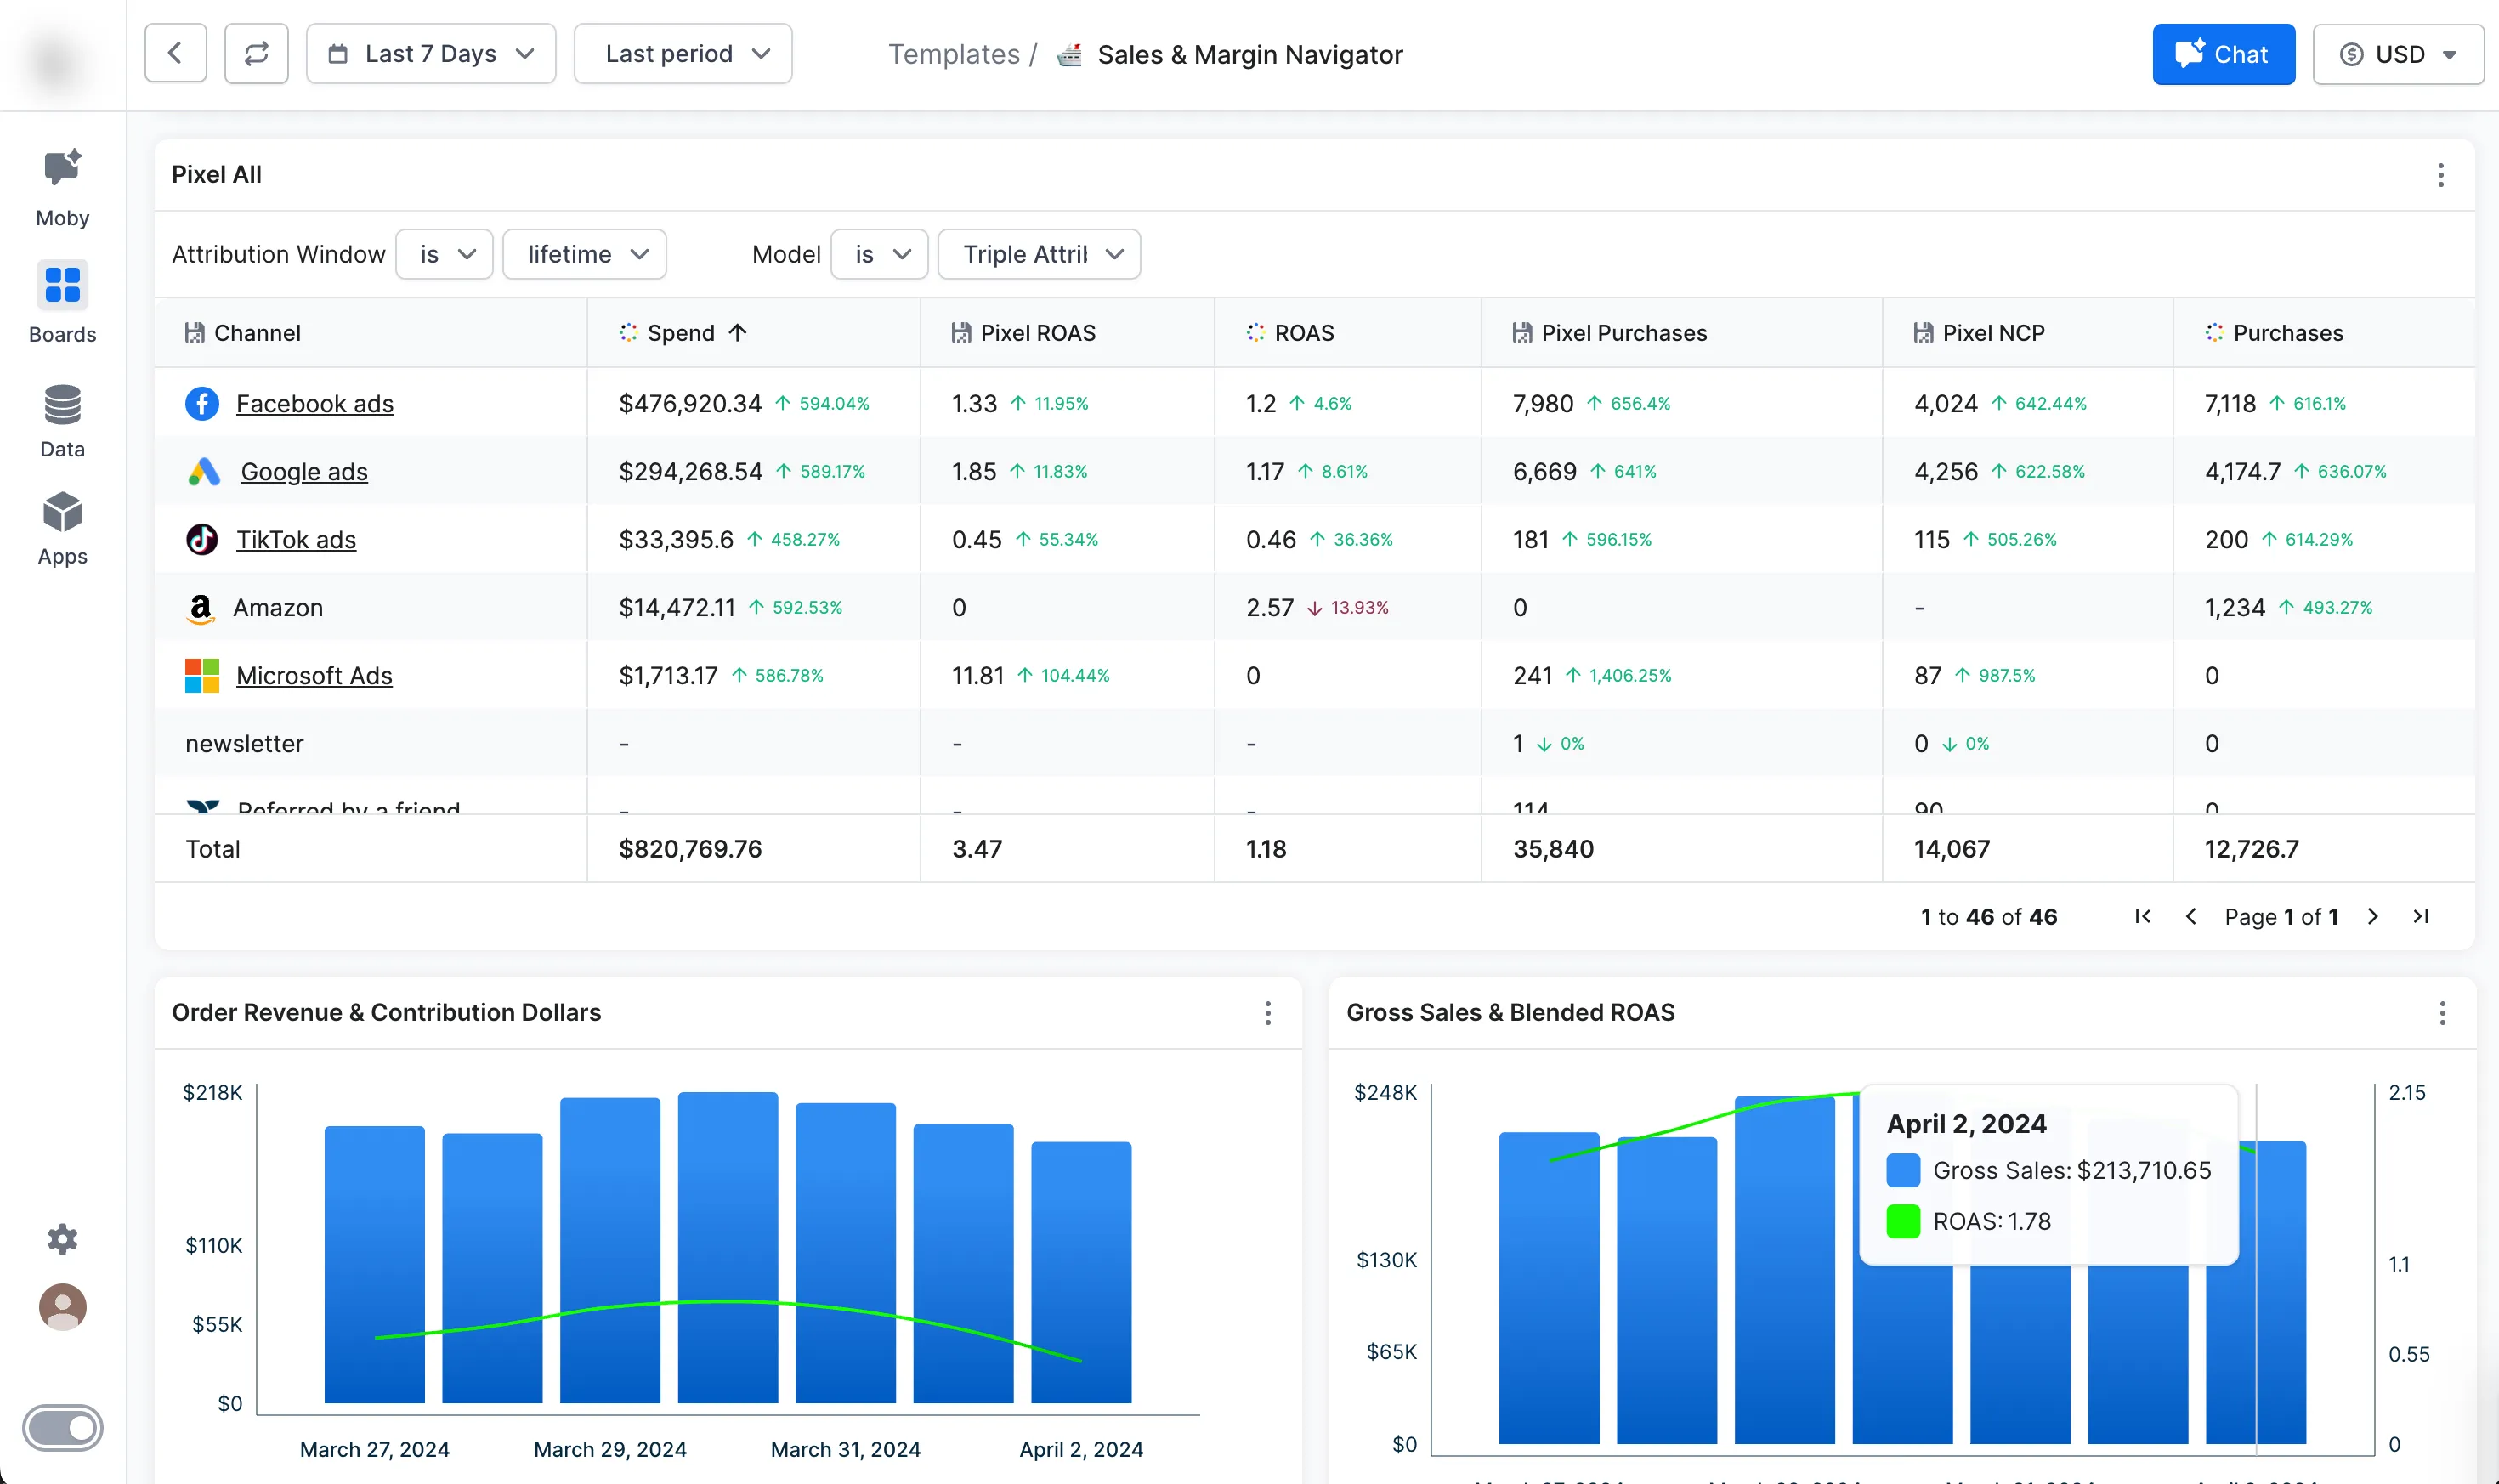
Task: Open the settings gear in the sidebar
Action: point(62,1238)
